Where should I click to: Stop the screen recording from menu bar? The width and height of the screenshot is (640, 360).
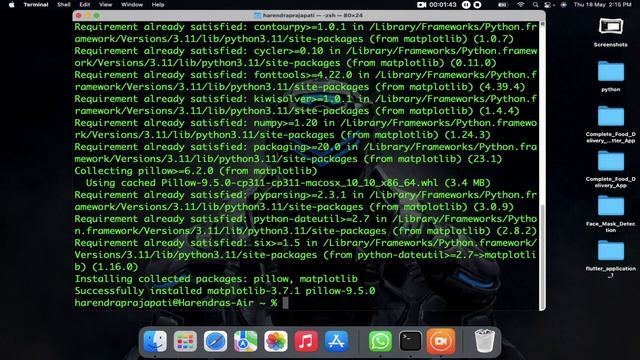477,5
